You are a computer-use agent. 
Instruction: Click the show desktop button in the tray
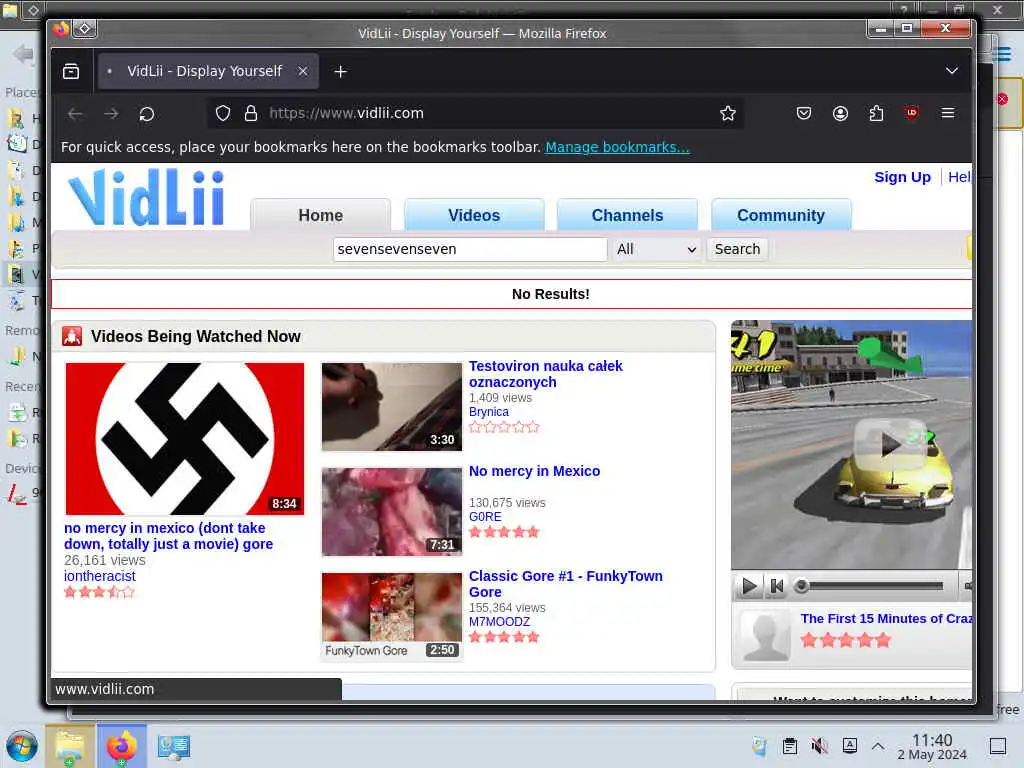(997, 746)
